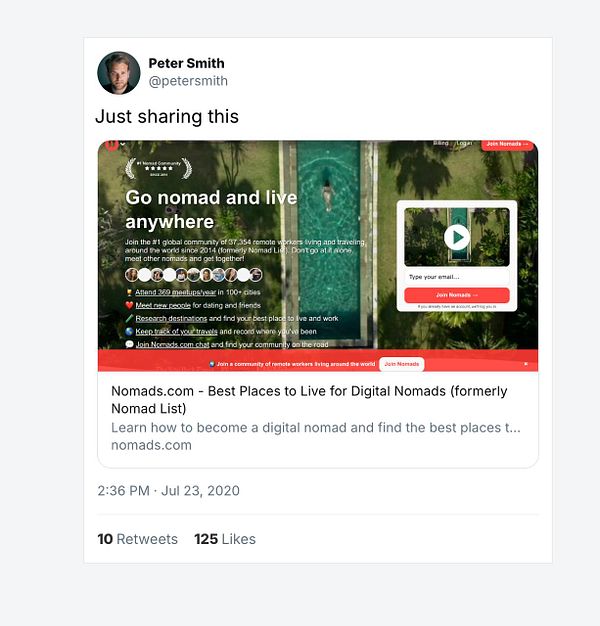
Task: Close the red banner with the X icon
Action: click(x=526, y=364)
